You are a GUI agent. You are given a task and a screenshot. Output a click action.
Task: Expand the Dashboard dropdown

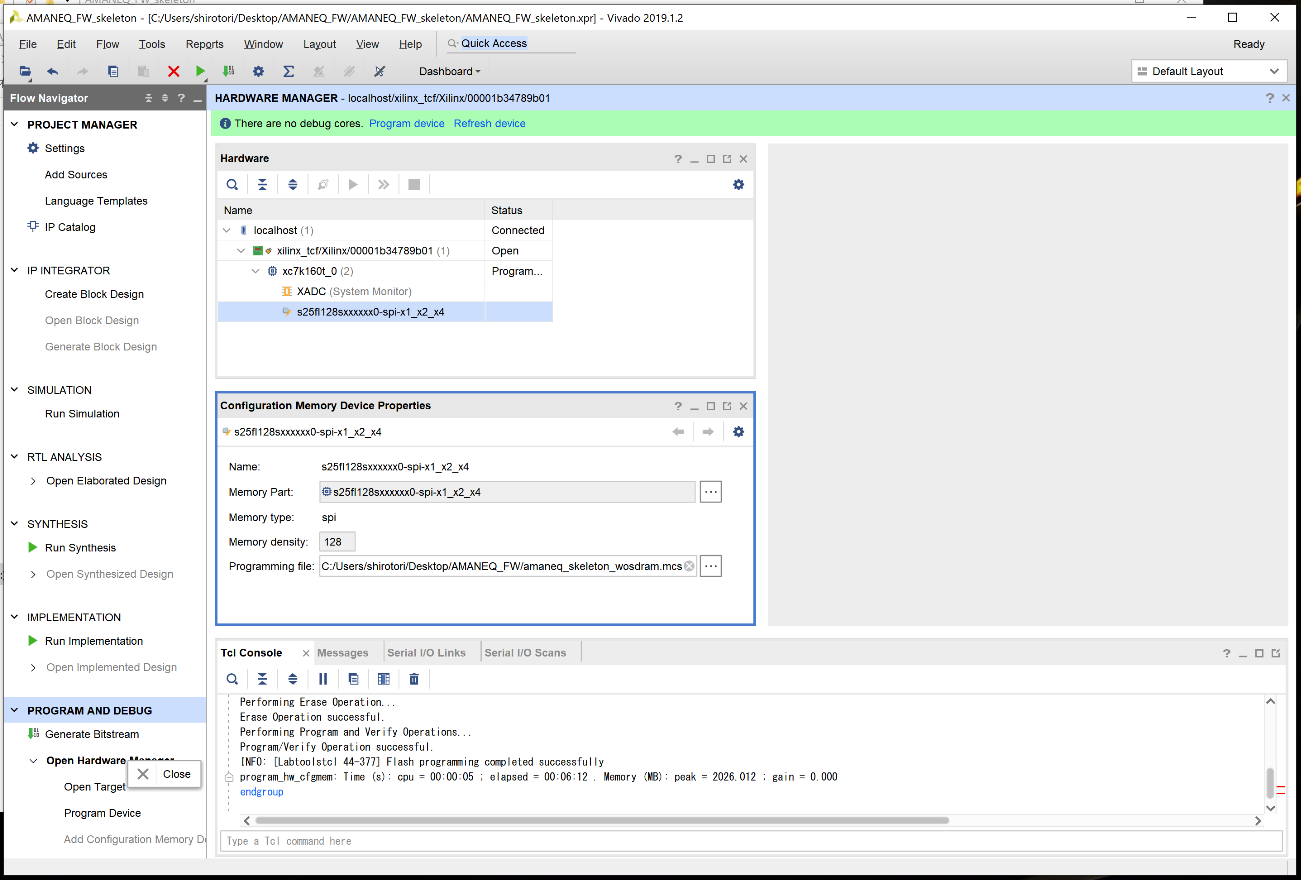coord(449,71)
